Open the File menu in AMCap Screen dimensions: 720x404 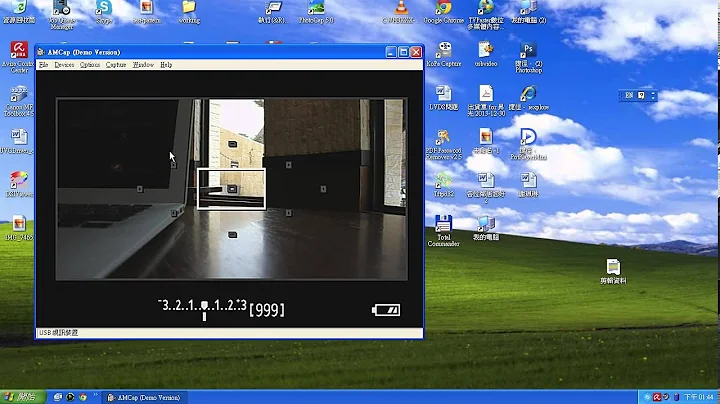point(43,65)
